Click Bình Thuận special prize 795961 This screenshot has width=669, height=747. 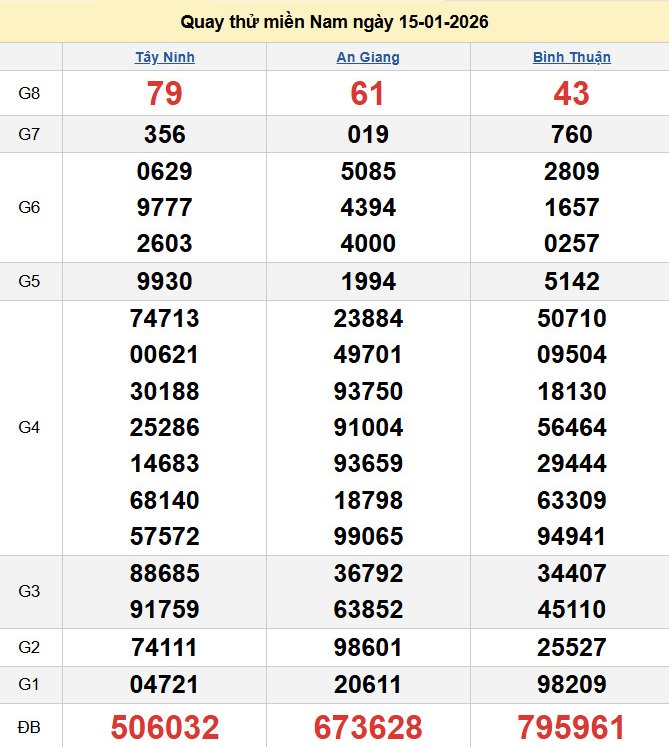(x=571, y=727)
